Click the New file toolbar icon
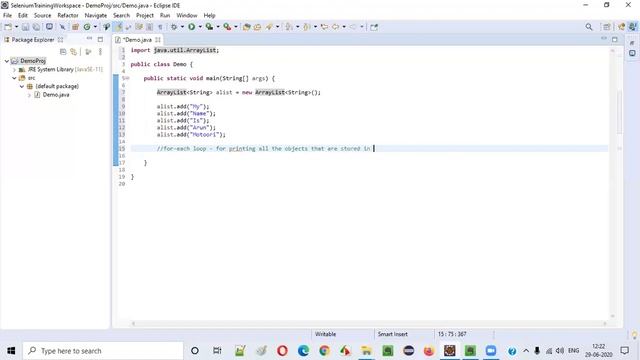This screenshot has width=640, height=360. pyautogui.click(x=8, y=27)
